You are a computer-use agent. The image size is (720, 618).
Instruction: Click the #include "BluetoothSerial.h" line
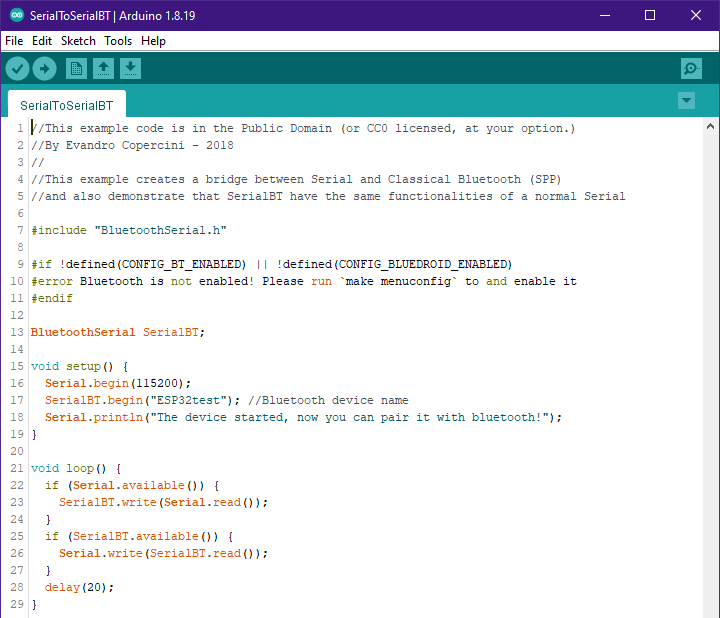(x=129, y=230)
